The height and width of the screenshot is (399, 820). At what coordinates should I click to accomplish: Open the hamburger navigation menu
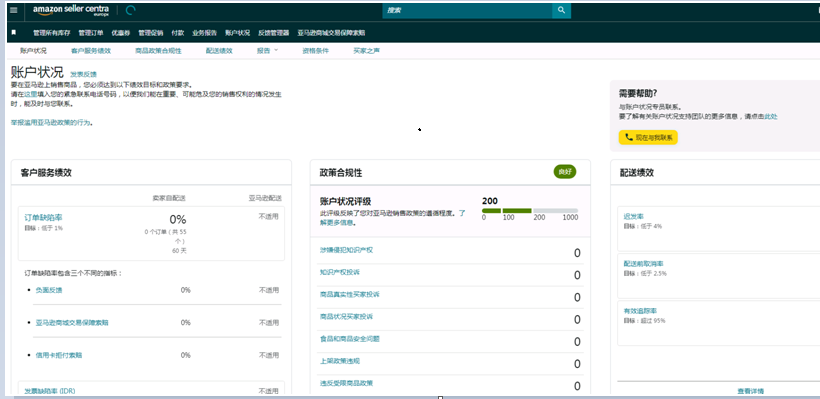(14, 10)
